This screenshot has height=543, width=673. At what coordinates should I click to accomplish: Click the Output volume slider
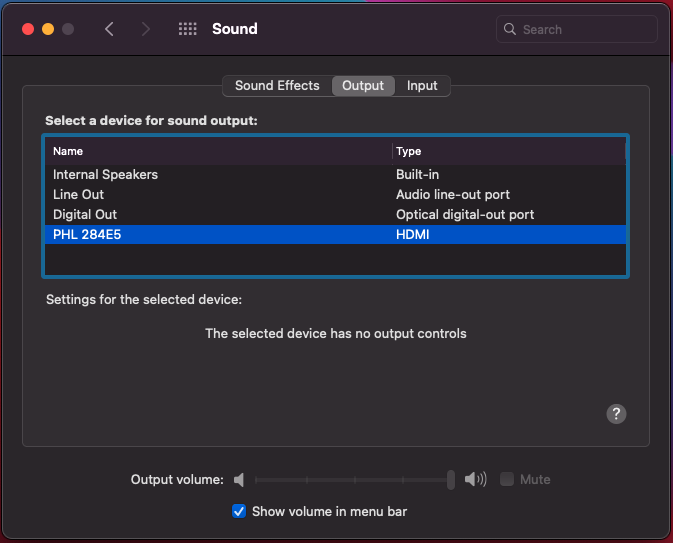350,480
